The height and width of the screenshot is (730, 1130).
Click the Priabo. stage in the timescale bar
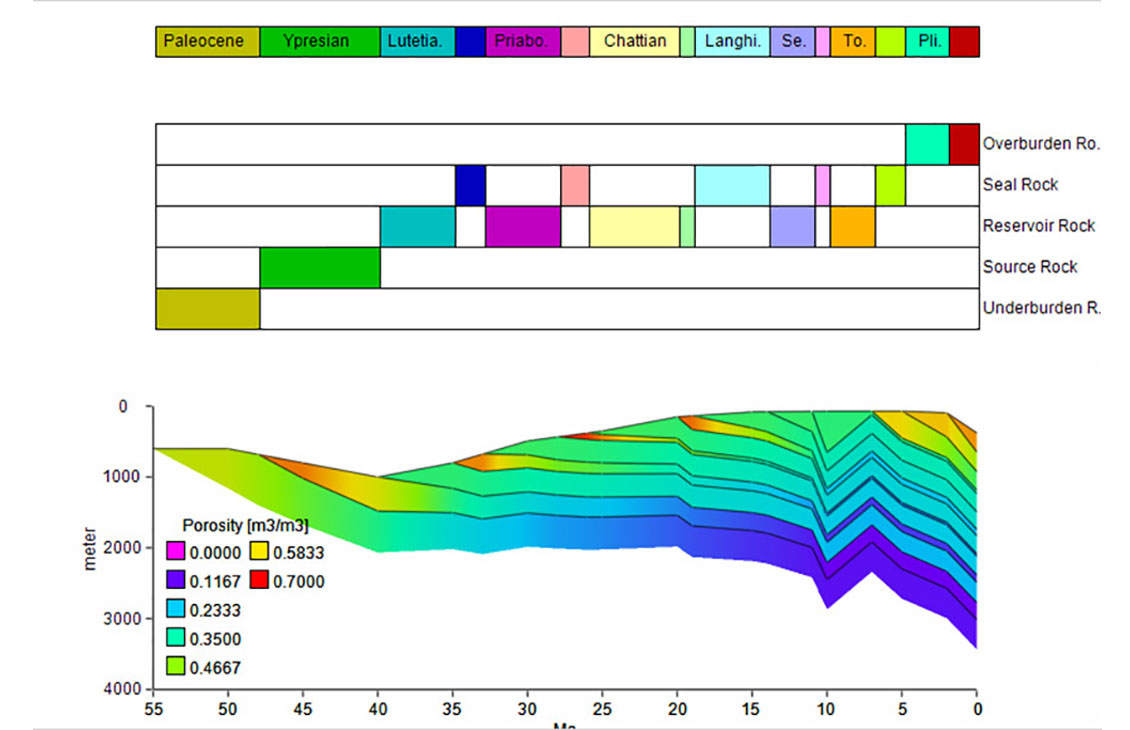pos(522,42)
